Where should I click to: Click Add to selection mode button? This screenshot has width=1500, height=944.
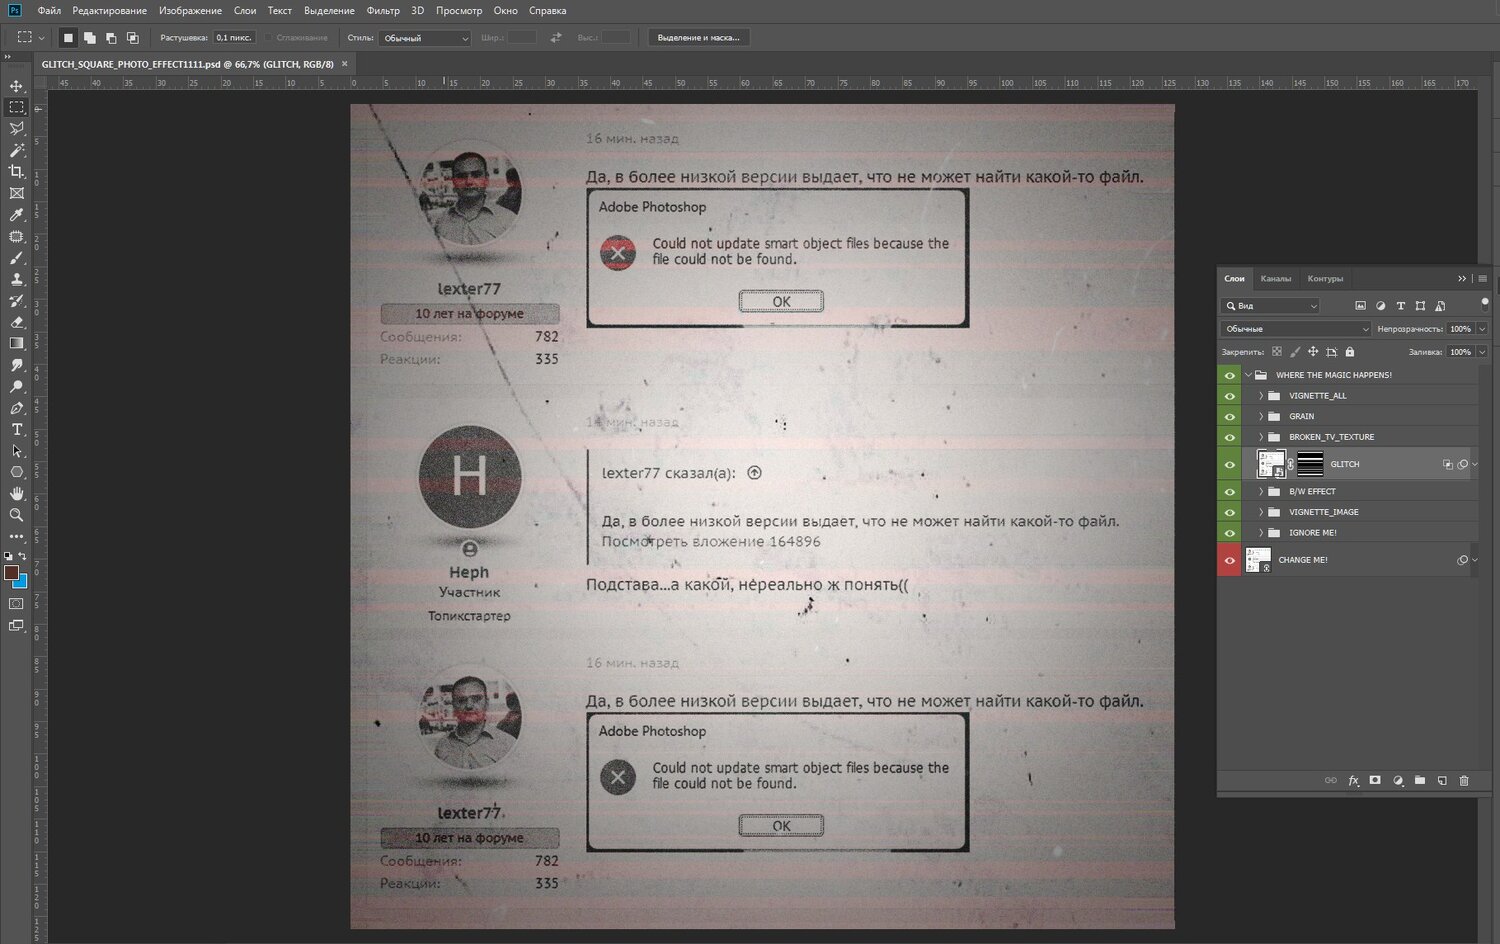point(90,38)
